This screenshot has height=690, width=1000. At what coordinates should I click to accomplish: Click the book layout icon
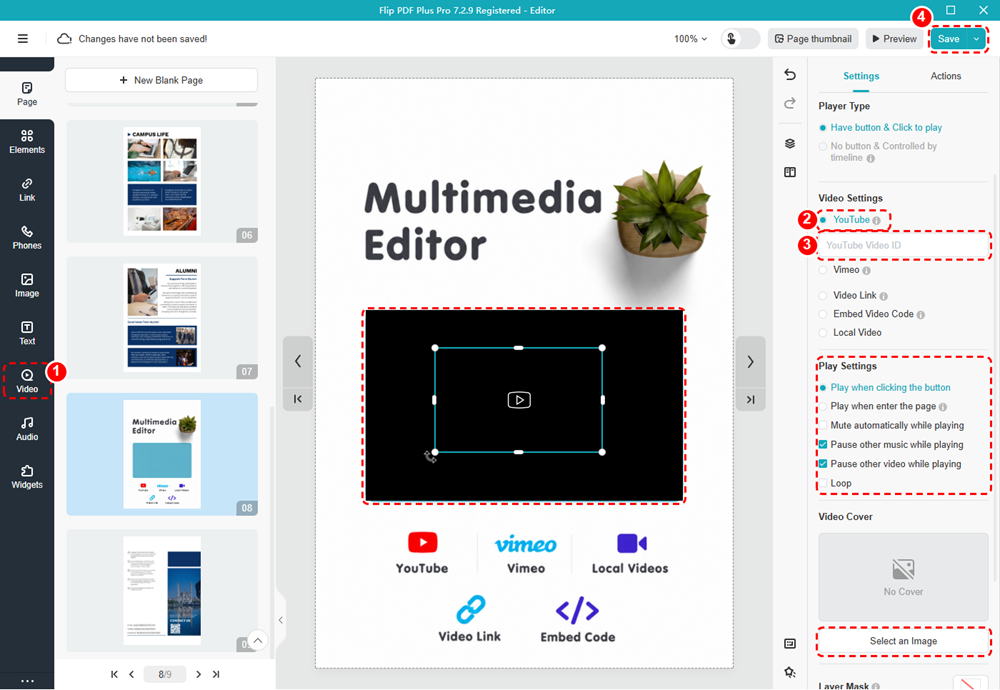tap(790, 172)
